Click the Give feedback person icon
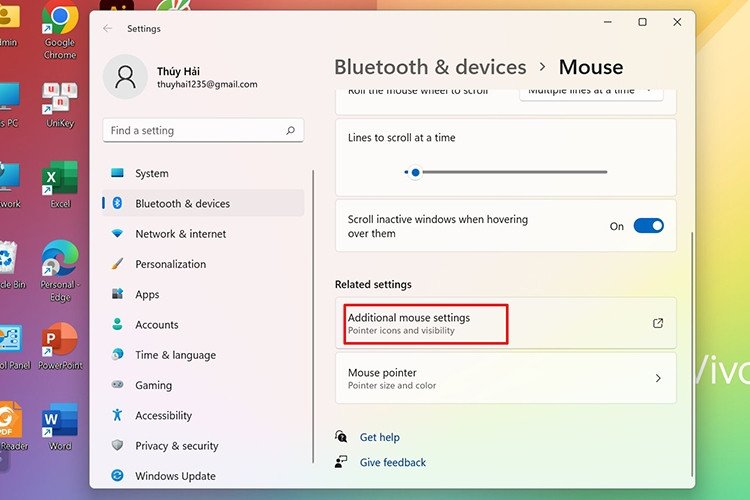The width and height of the screenshot is (750, 500). (341, 462)
